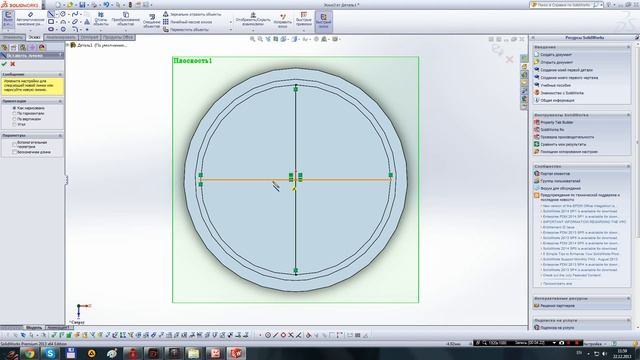Viewport: 640px width, 360px height.
Task: Click 'Создать документ' link
Action: 556,55
